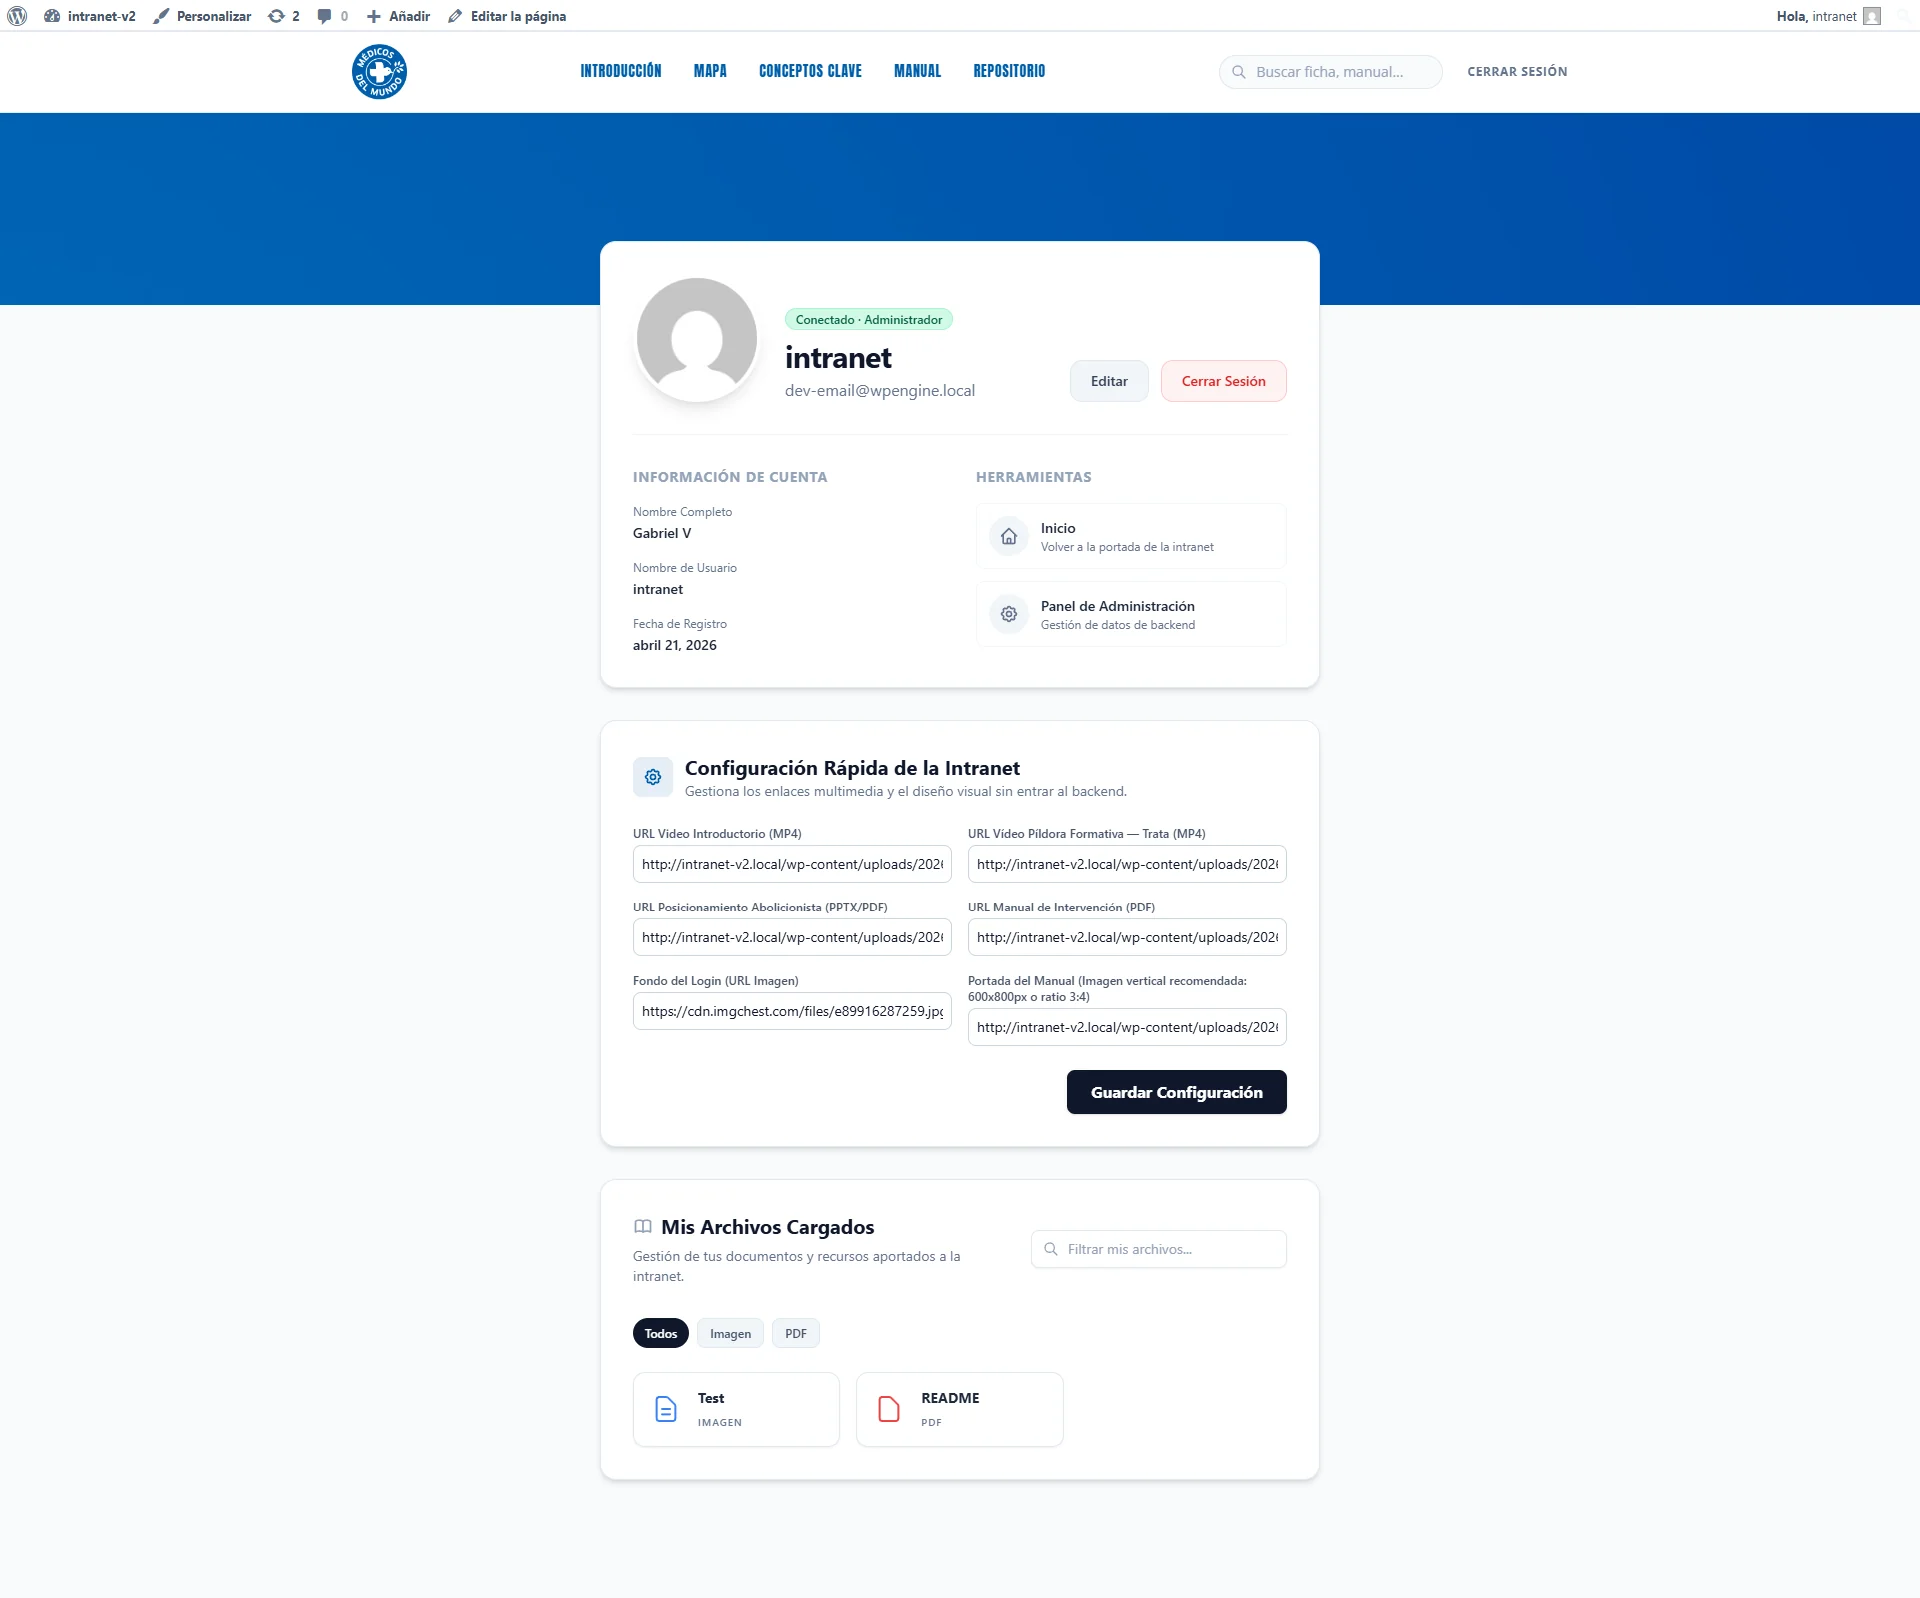Viewport: 1920px width, 1598px height.
Task: Click the book icon beside Mis Archivos Cargados
Action: coord(643,1227)
